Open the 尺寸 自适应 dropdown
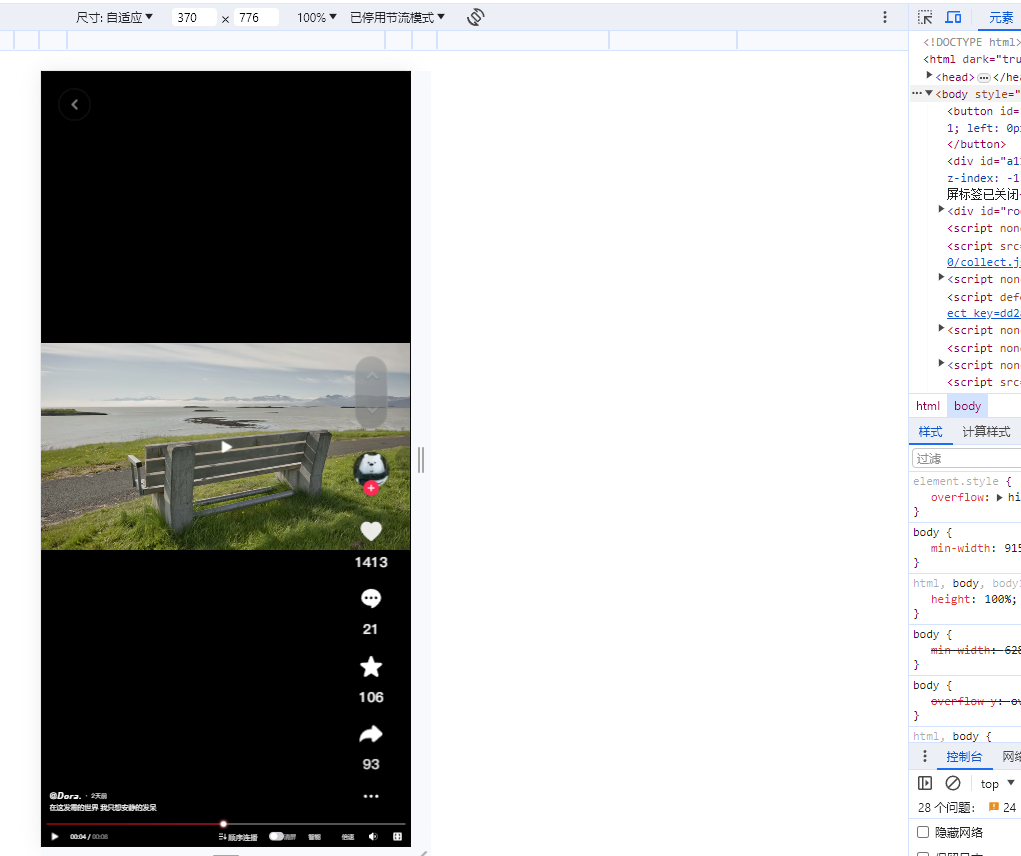 (115, 18)
